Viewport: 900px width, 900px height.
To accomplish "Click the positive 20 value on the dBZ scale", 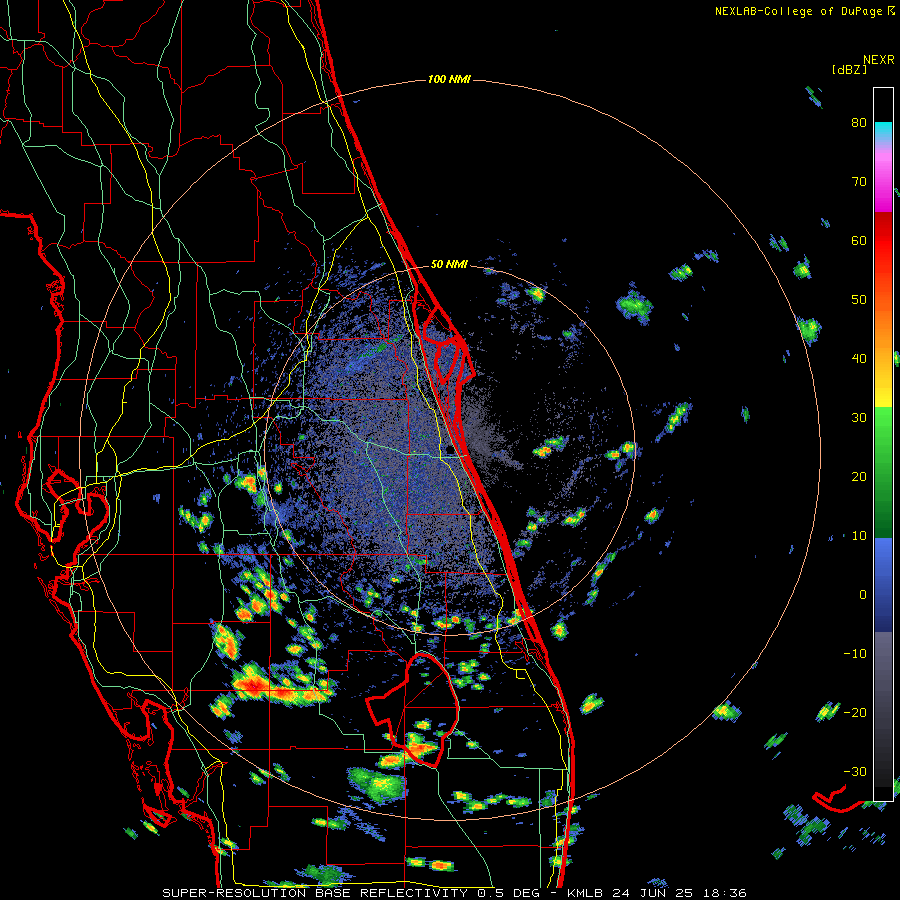I will click(859, 476).
